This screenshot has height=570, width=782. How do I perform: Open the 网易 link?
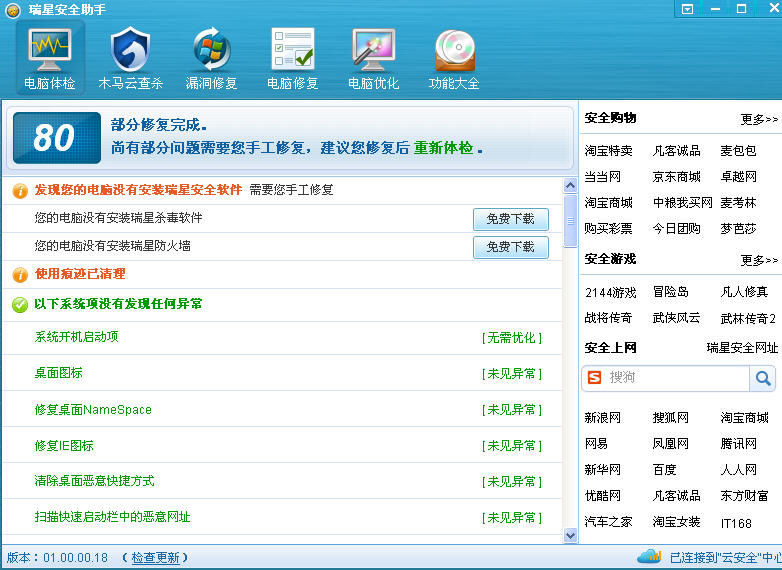[596, 443]
